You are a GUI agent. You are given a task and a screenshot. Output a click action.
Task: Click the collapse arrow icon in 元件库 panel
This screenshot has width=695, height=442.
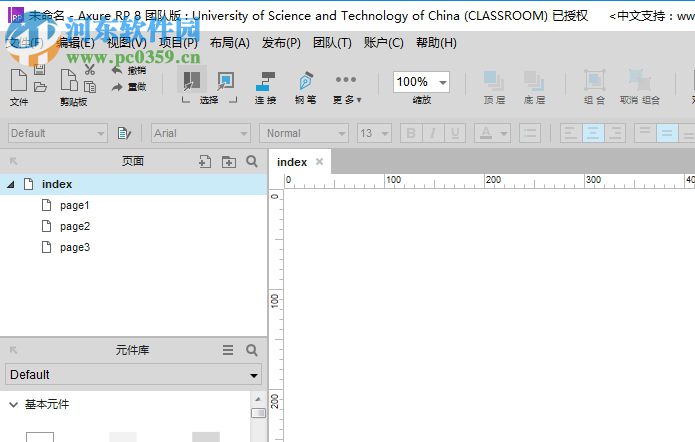(x=13, y=350)
